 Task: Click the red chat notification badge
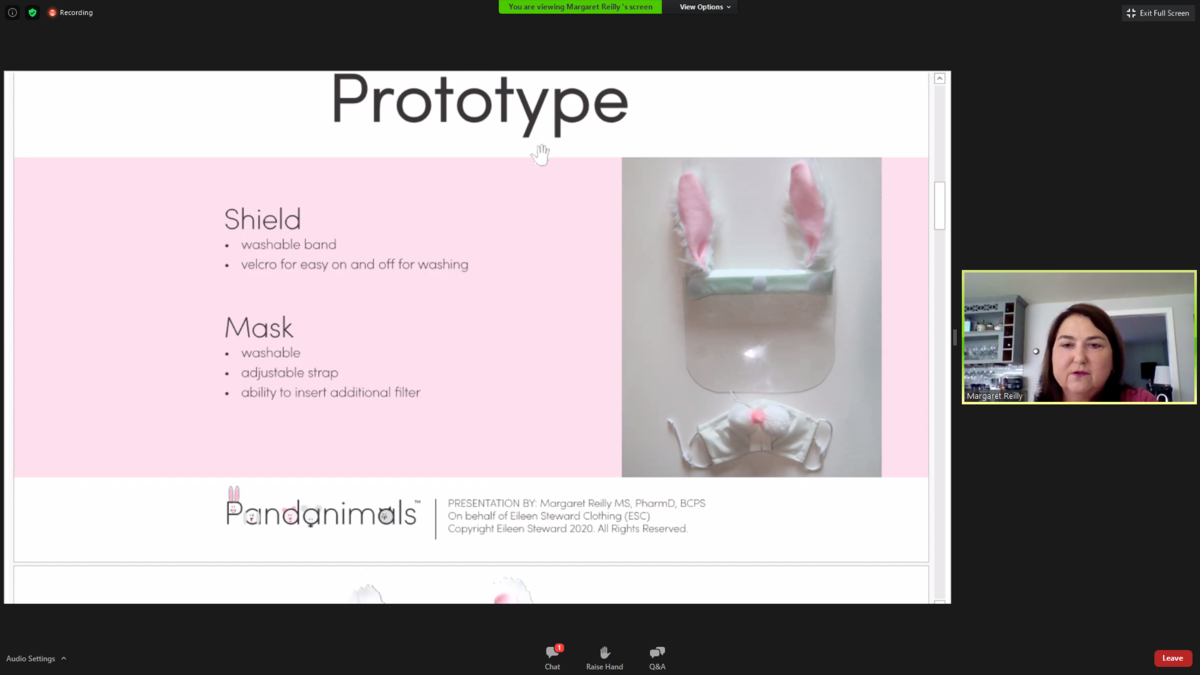[559, 648]
